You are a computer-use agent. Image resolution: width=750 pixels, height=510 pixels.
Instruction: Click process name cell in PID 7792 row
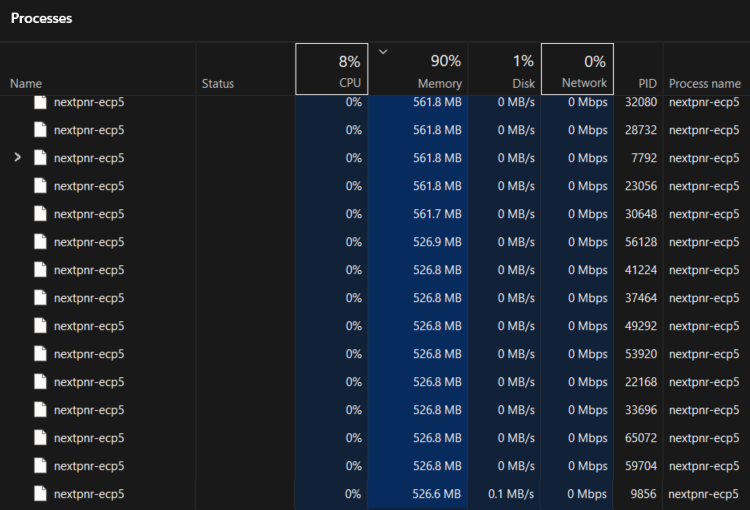tap(704, 157)
